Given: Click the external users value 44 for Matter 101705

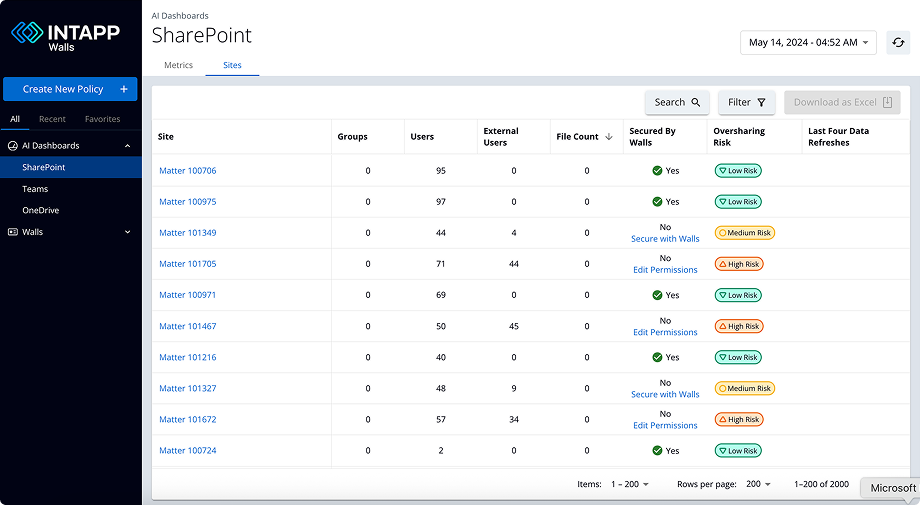Looking at the screenshot, I should (x=514, y=264).
